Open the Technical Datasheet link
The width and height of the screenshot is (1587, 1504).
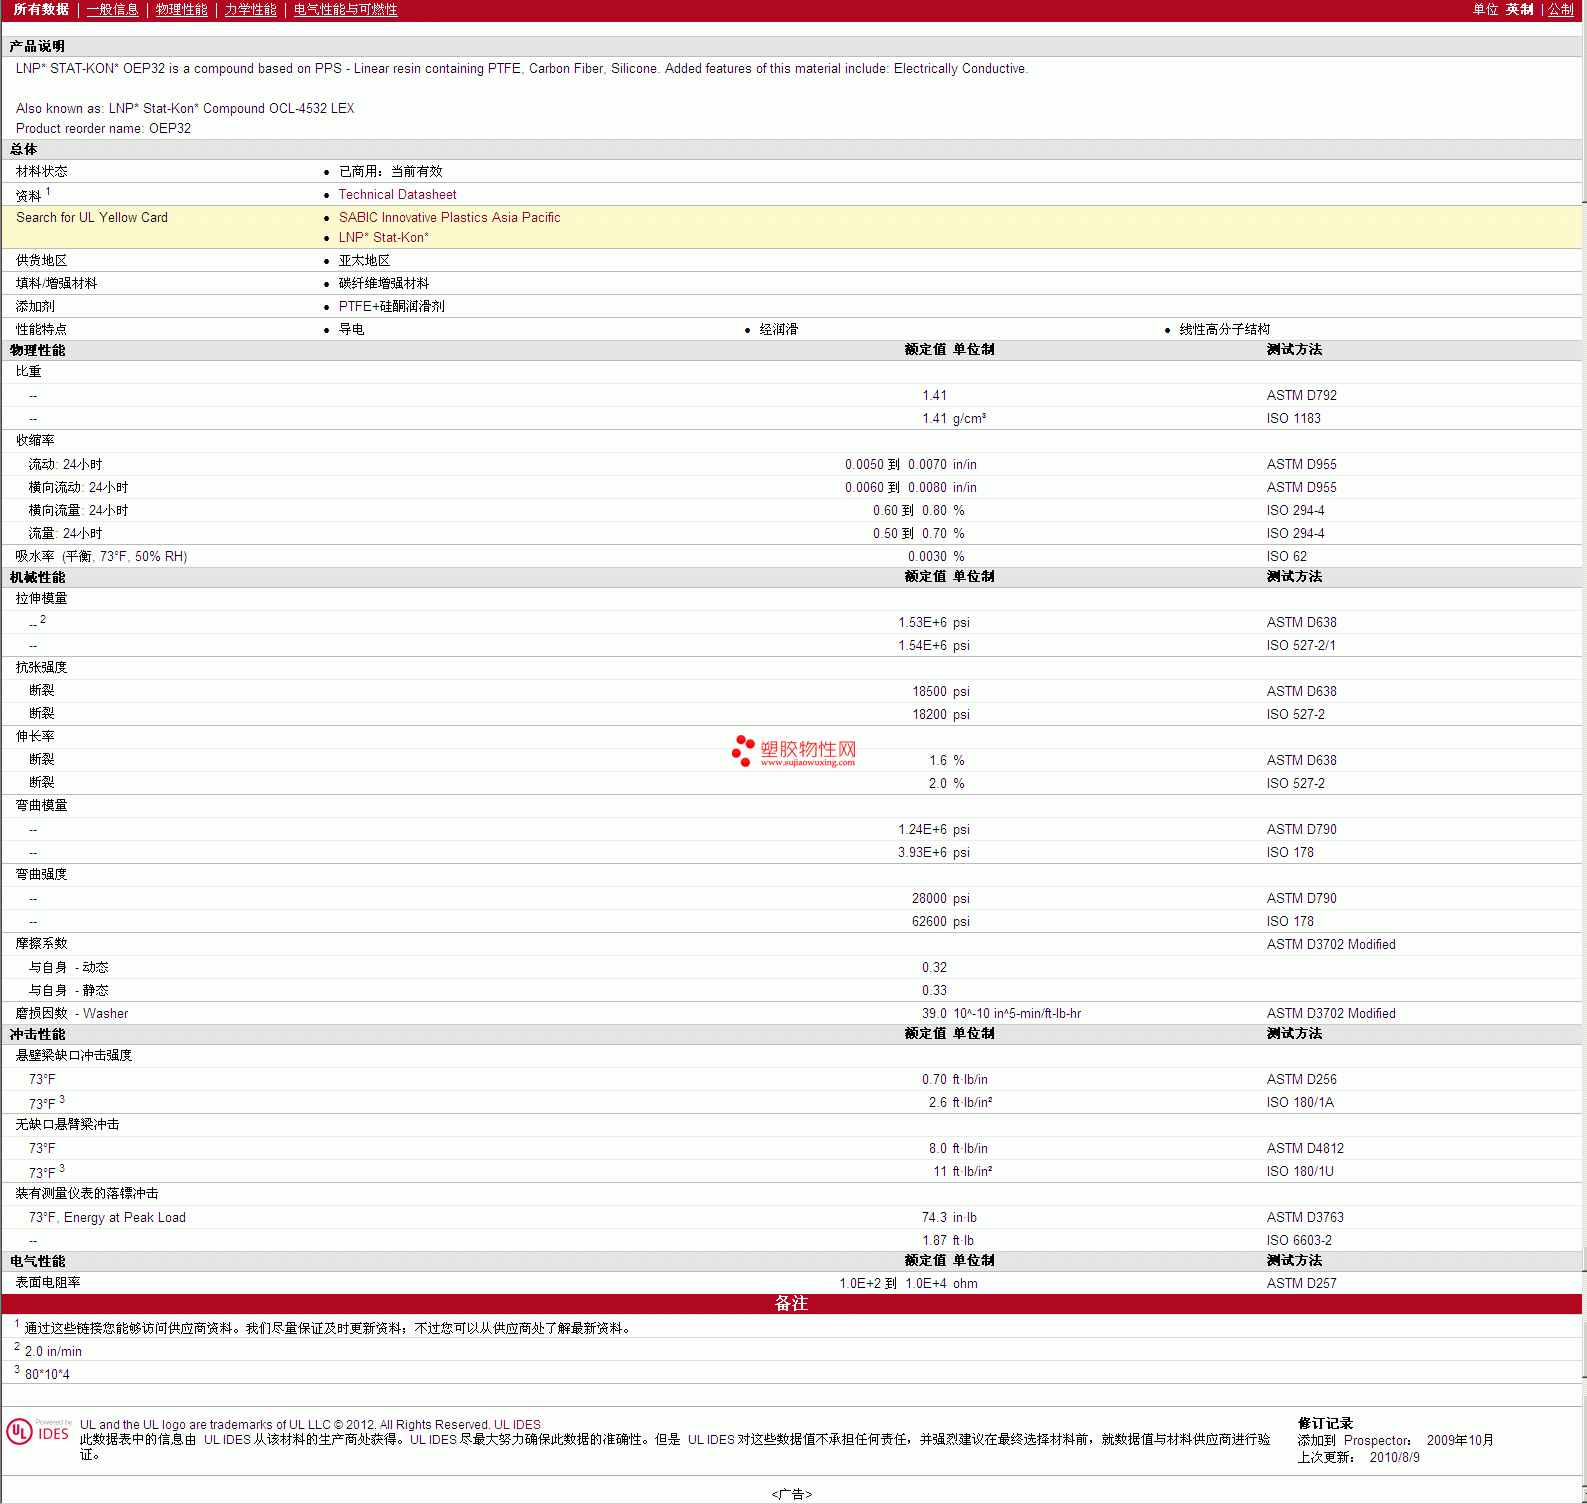click(397, 195)
